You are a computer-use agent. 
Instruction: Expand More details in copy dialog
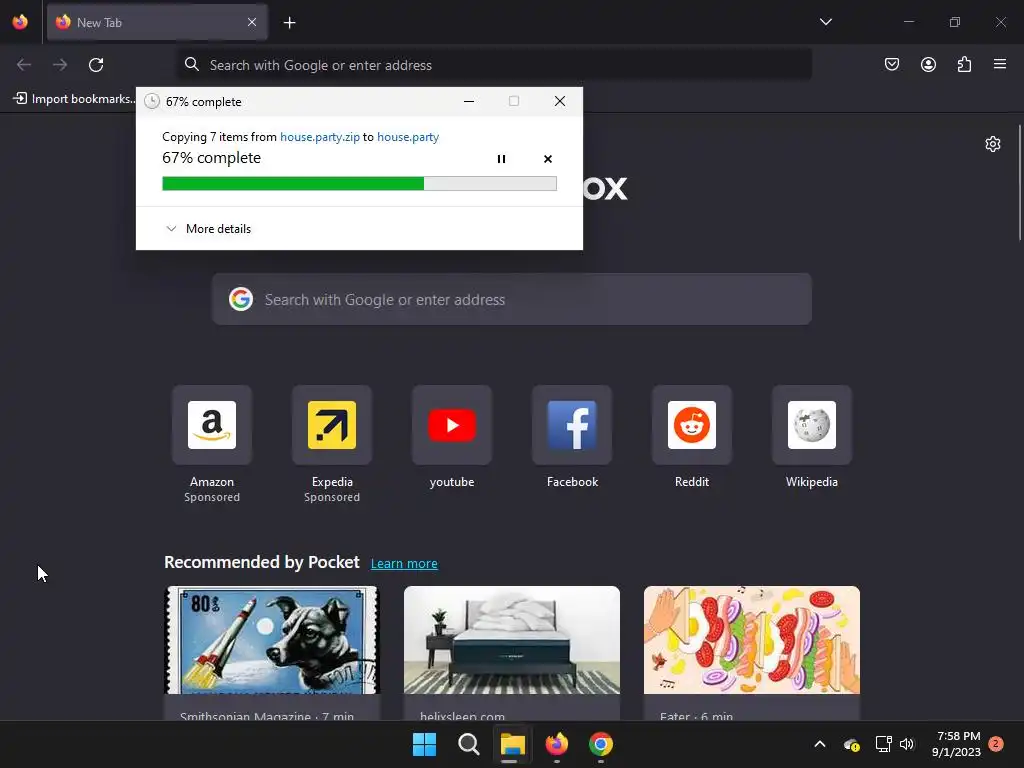(208, 229)
